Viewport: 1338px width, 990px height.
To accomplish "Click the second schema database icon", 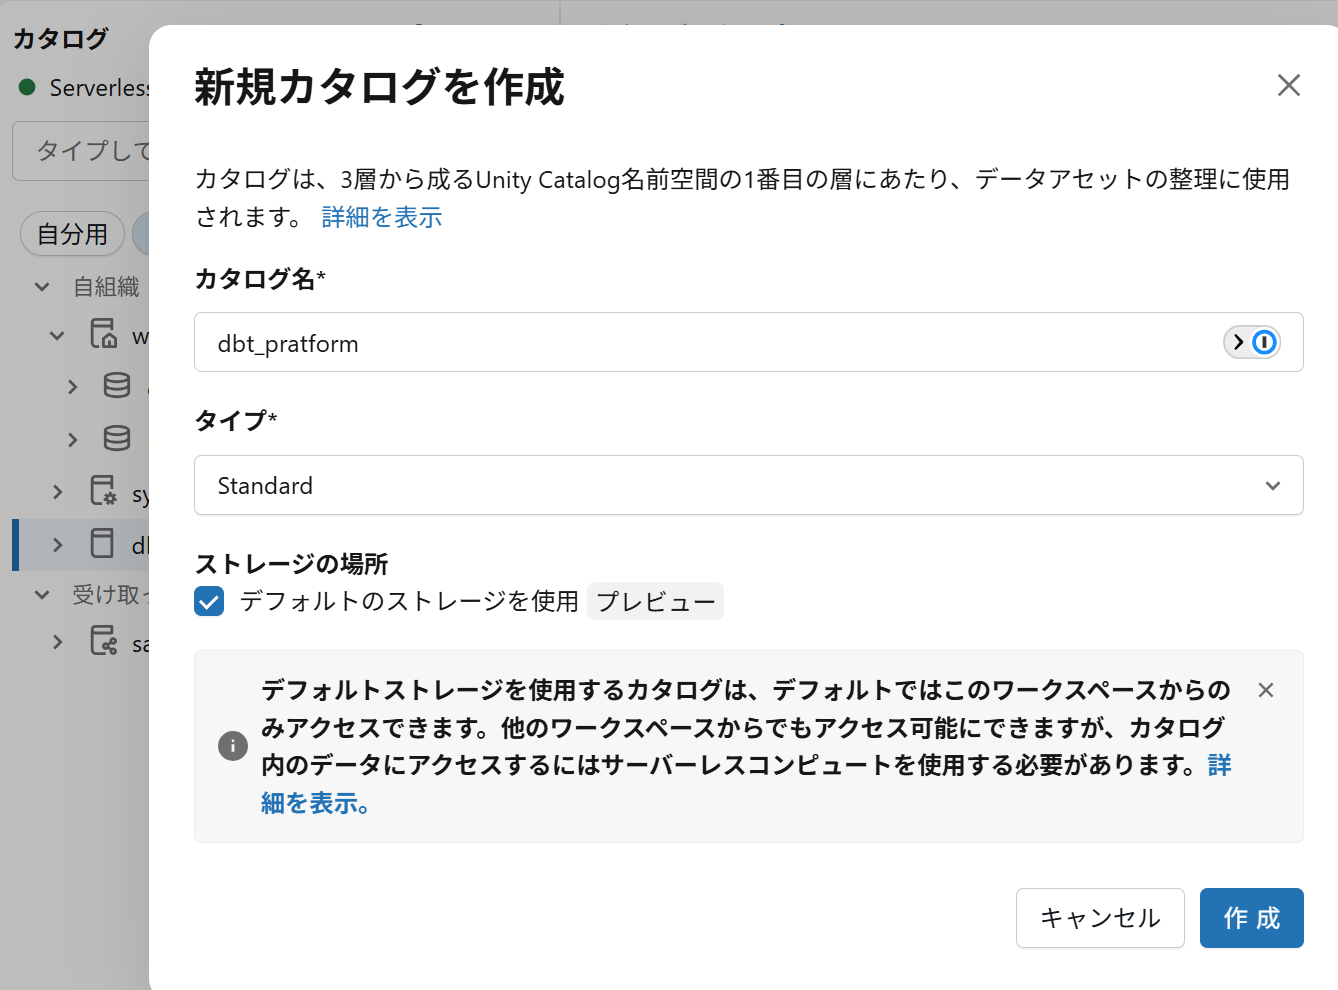I will click(x=117, y=438).
